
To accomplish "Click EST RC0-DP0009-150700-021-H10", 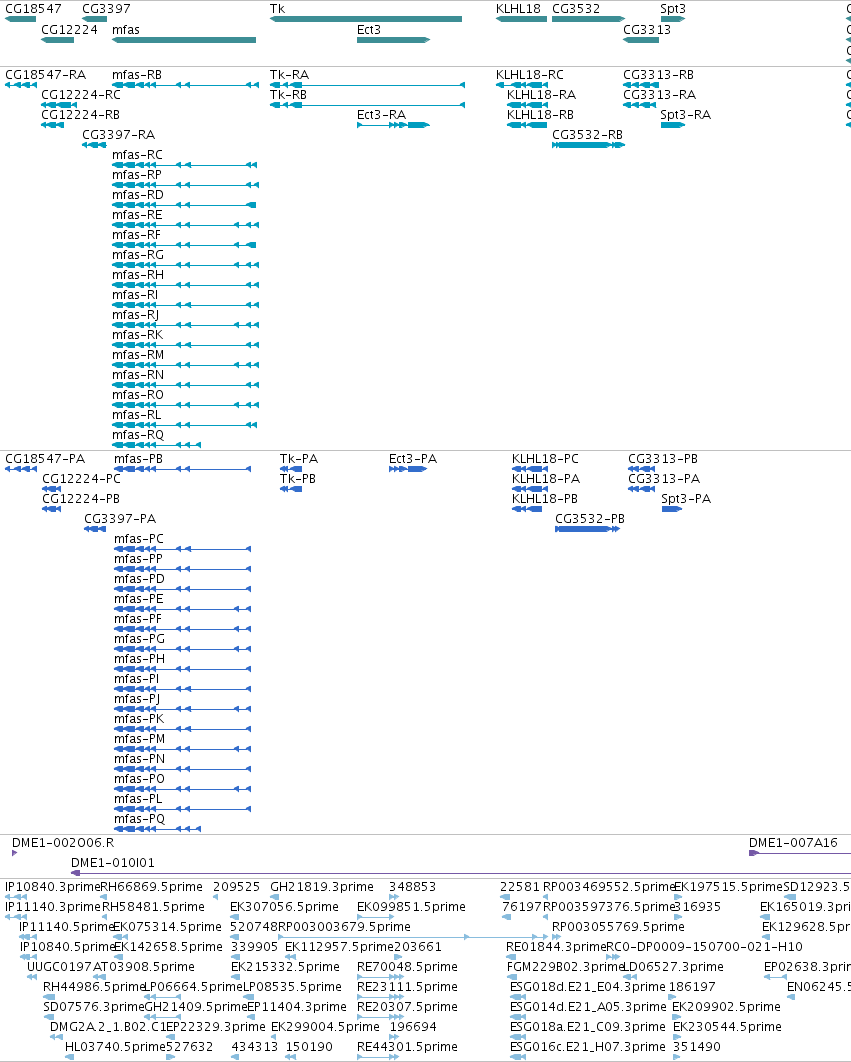I will [704, 947].
